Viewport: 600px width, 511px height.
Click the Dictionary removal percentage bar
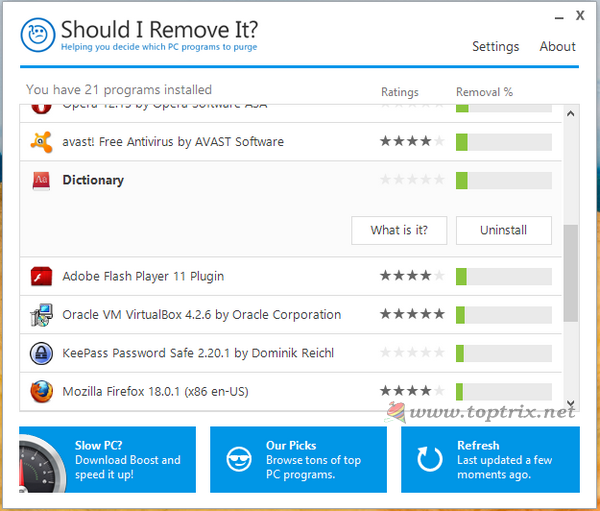click(x=504, y=181)
